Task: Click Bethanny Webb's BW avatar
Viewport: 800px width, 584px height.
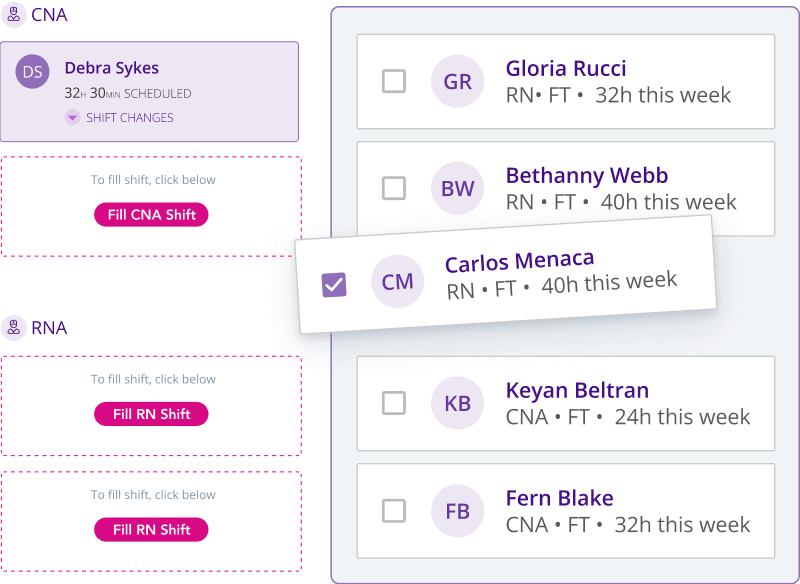Action: point(457,188)
